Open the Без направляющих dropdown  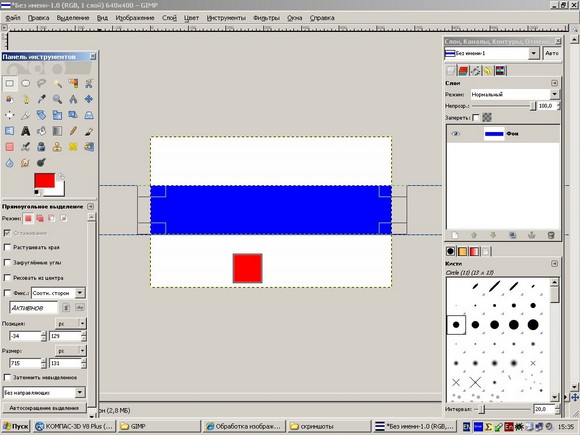44,392
